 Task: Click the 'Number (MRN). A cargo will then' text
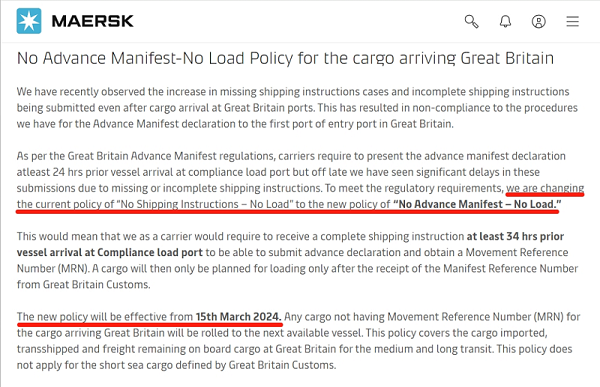pos(94,268)
